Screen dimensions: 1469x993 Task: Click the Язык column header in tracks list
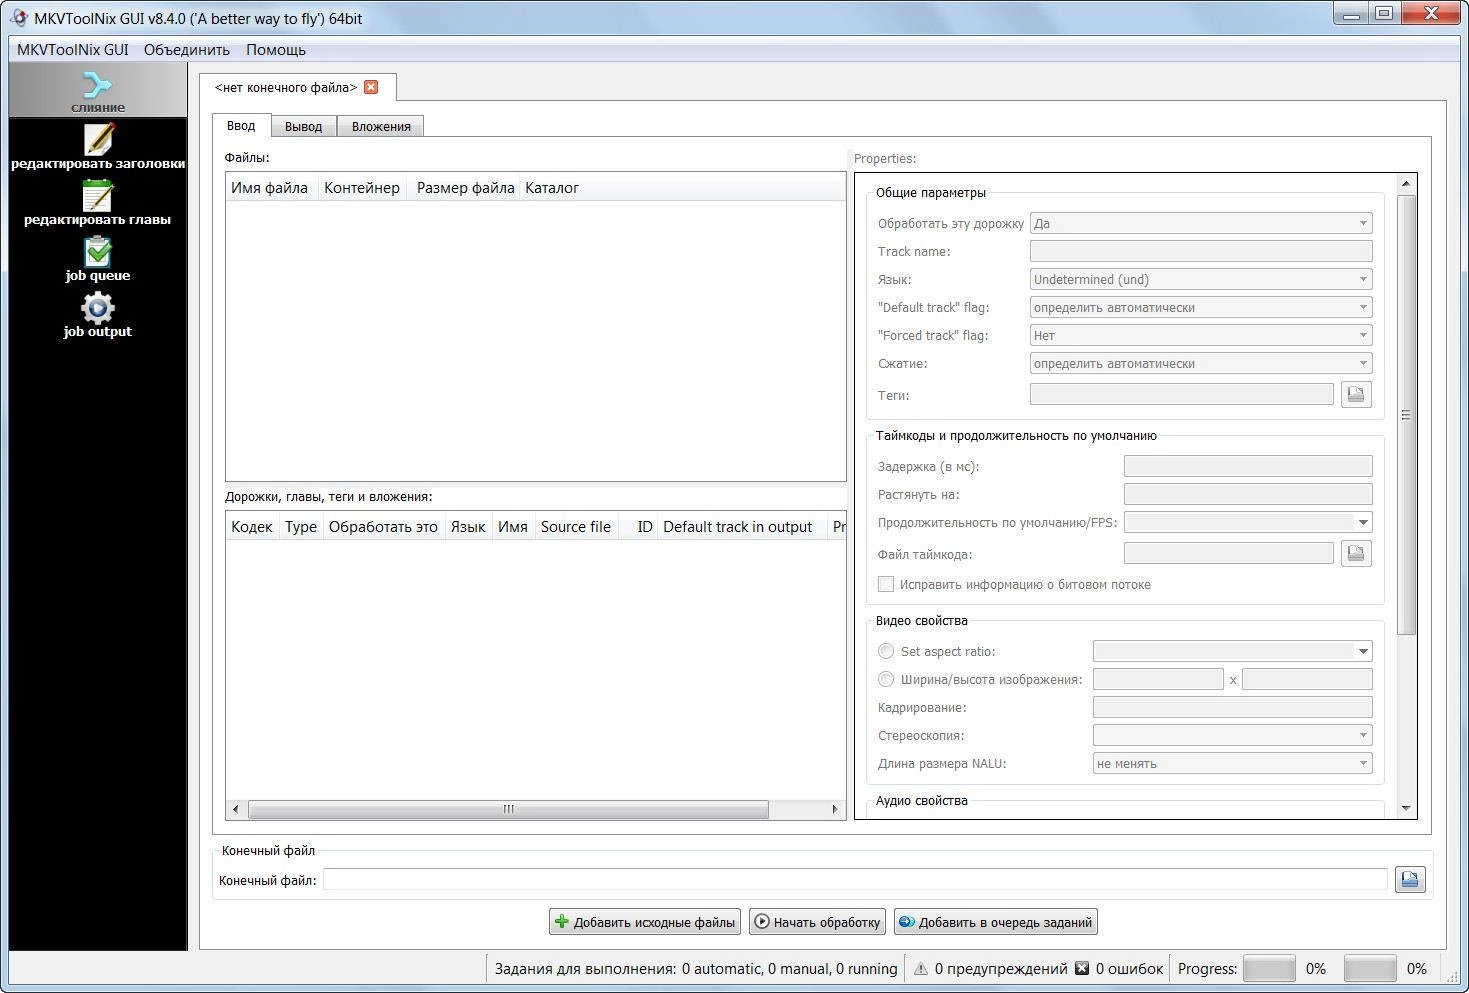(x=468, y=526)
